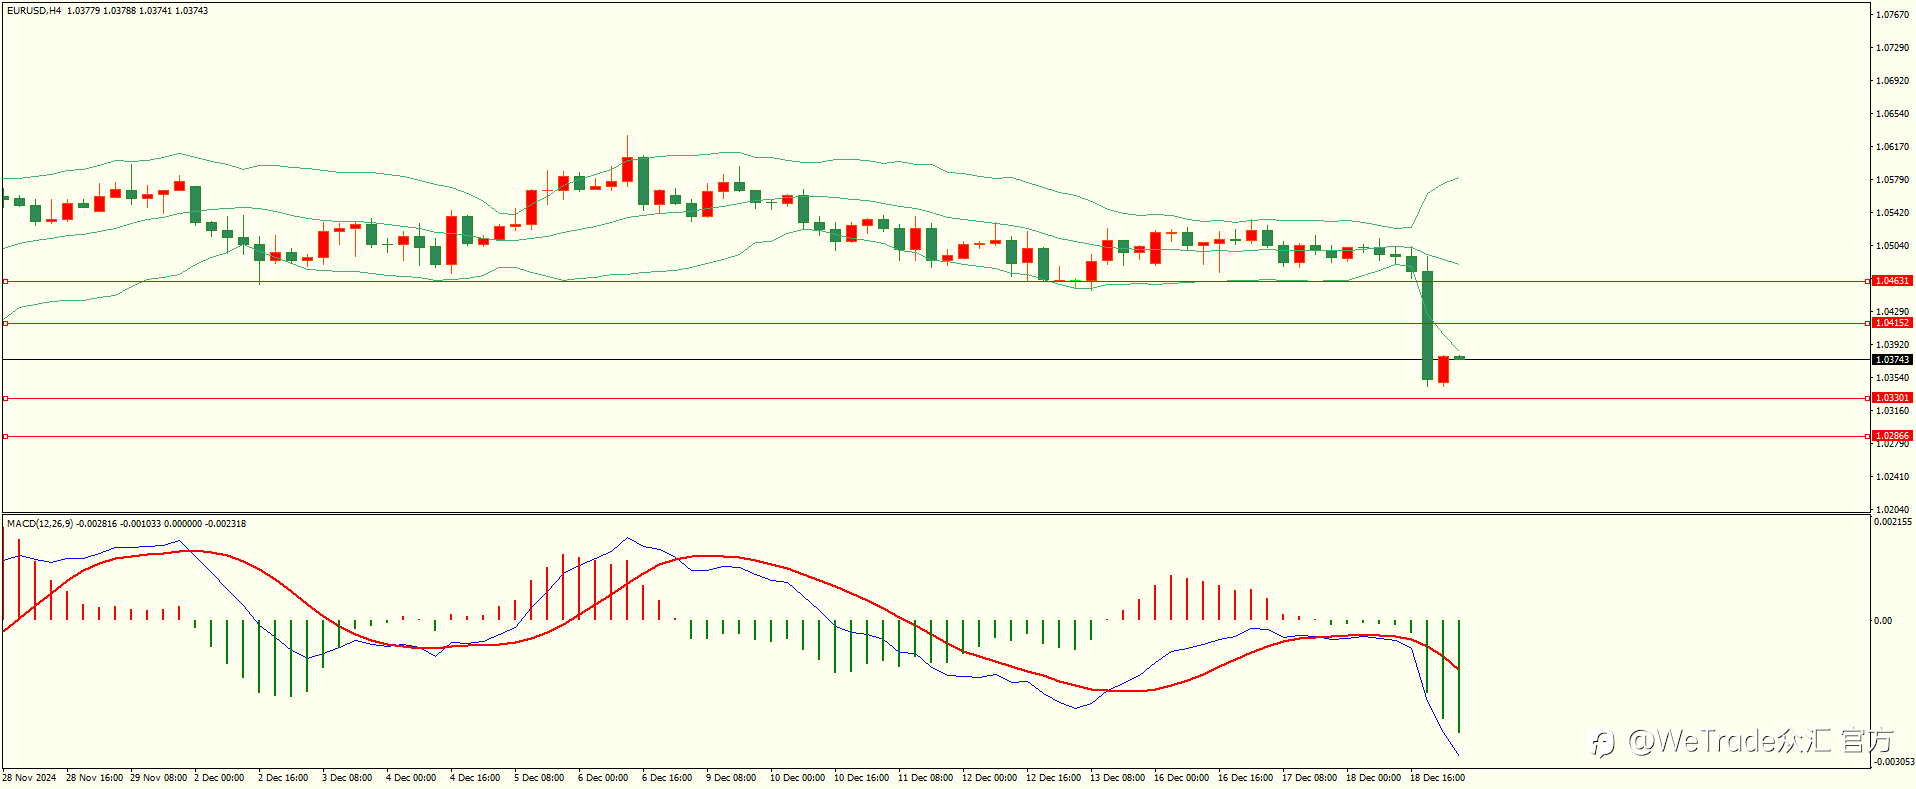The image size is (1916, 789).
Task: Select the red 1.04152 price tag
Action: [x=1892, y=323]
